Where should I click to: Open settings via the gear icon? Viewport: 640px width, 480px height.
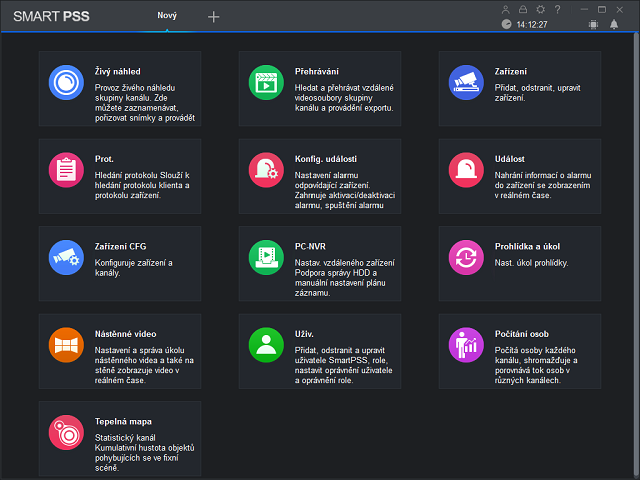pos(540,9)
